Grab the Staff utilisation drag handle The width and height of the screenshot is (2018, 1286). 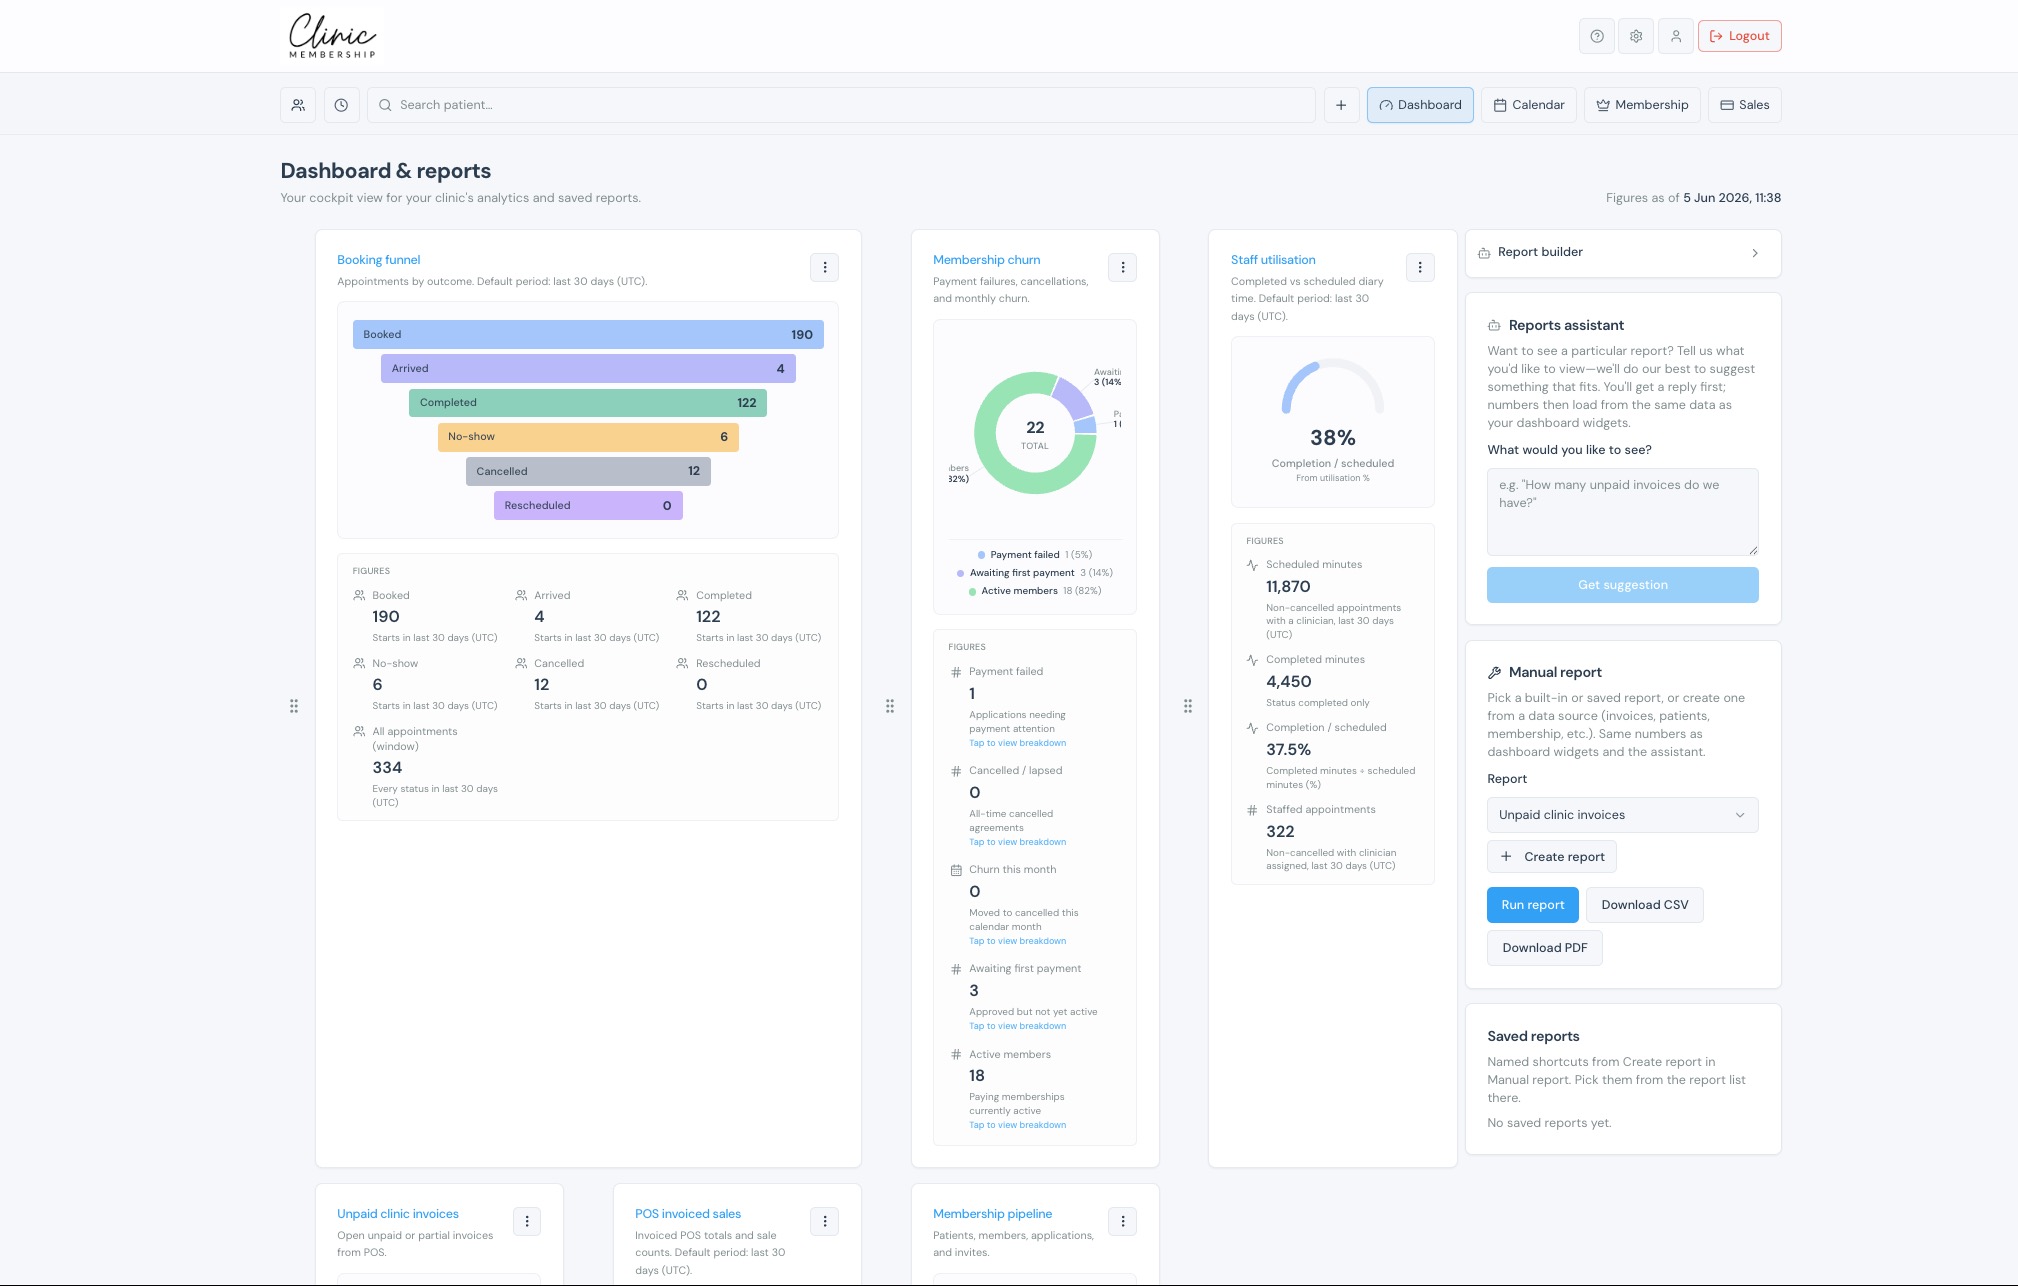click(1188, 706)
